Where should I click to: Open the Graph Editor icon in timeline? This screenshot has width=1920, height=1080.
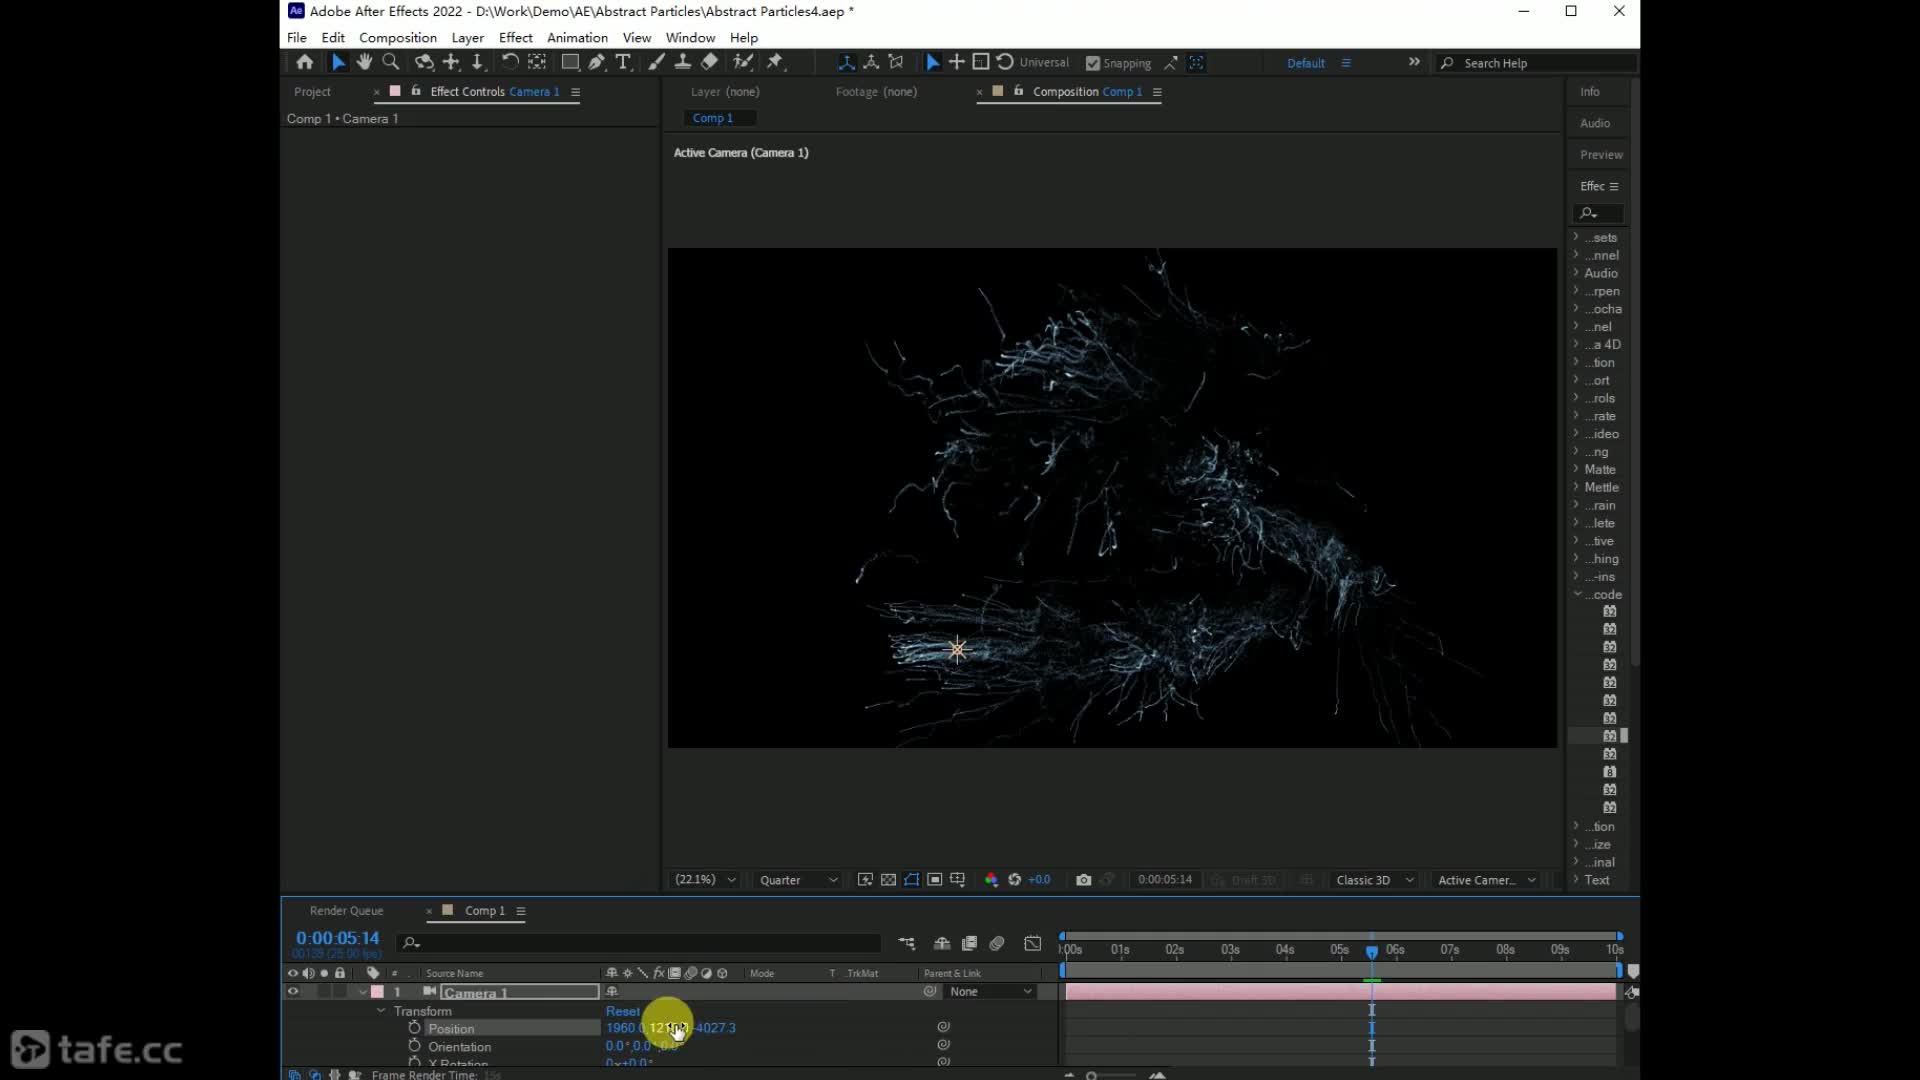click(1033, 943)
